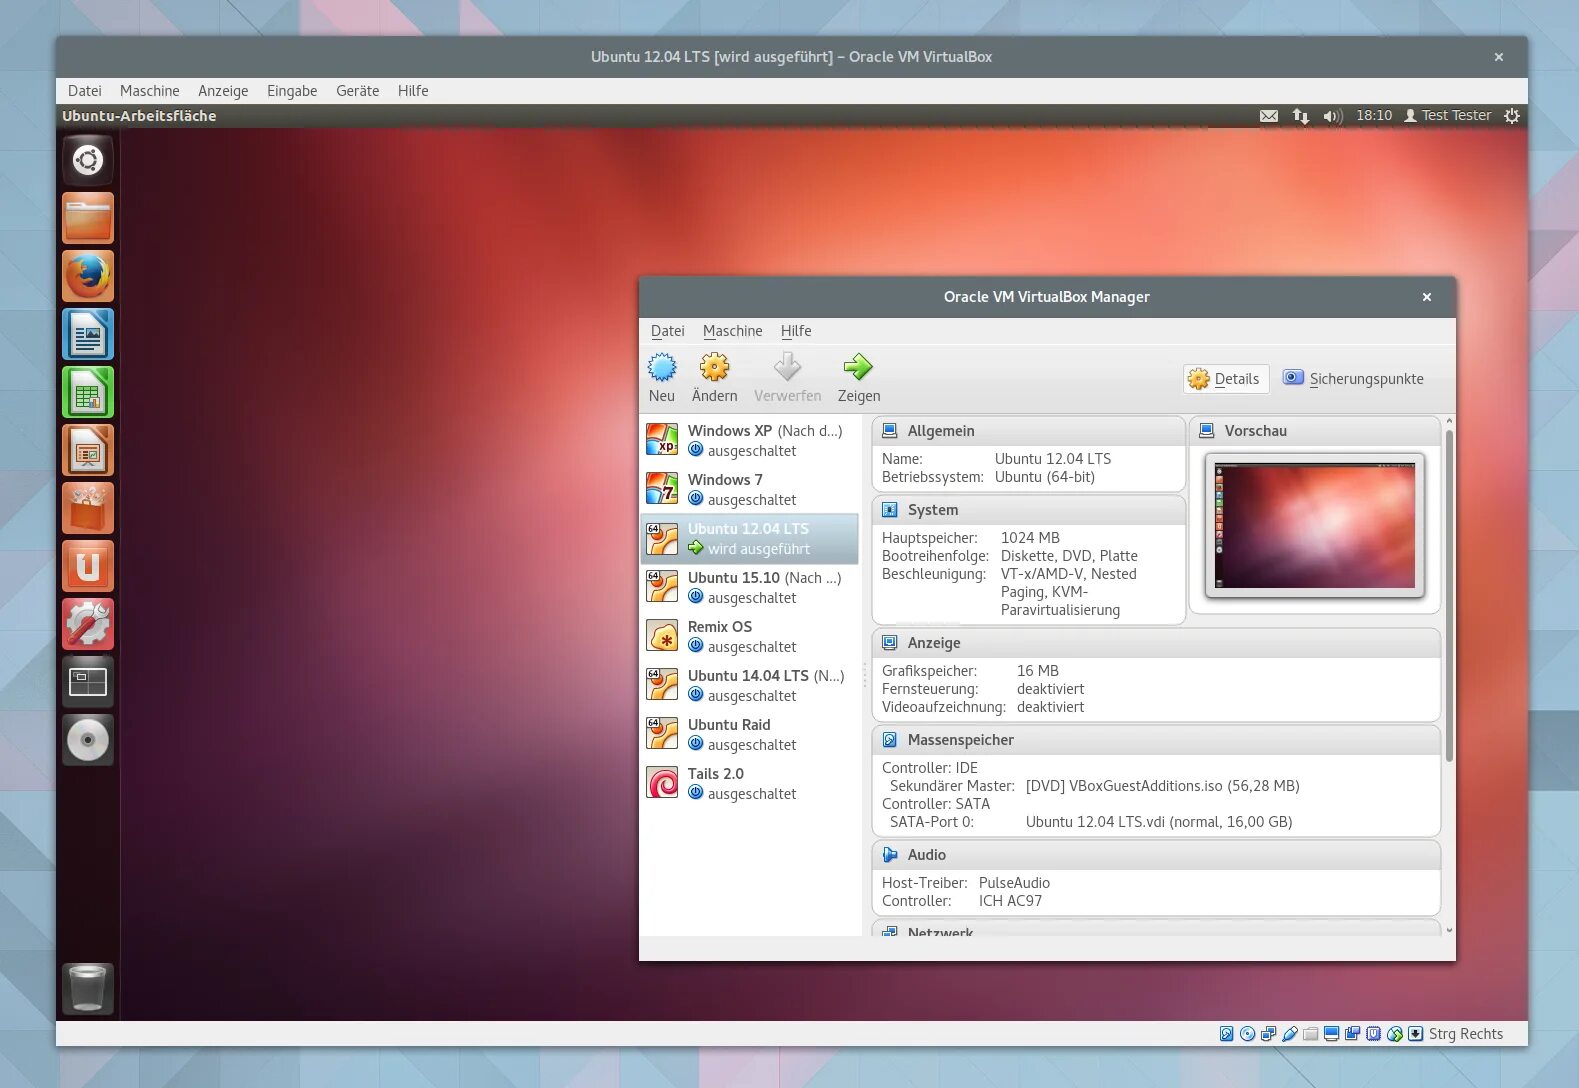Click the Vorschau preview thumbnail

pos(1315,526)
